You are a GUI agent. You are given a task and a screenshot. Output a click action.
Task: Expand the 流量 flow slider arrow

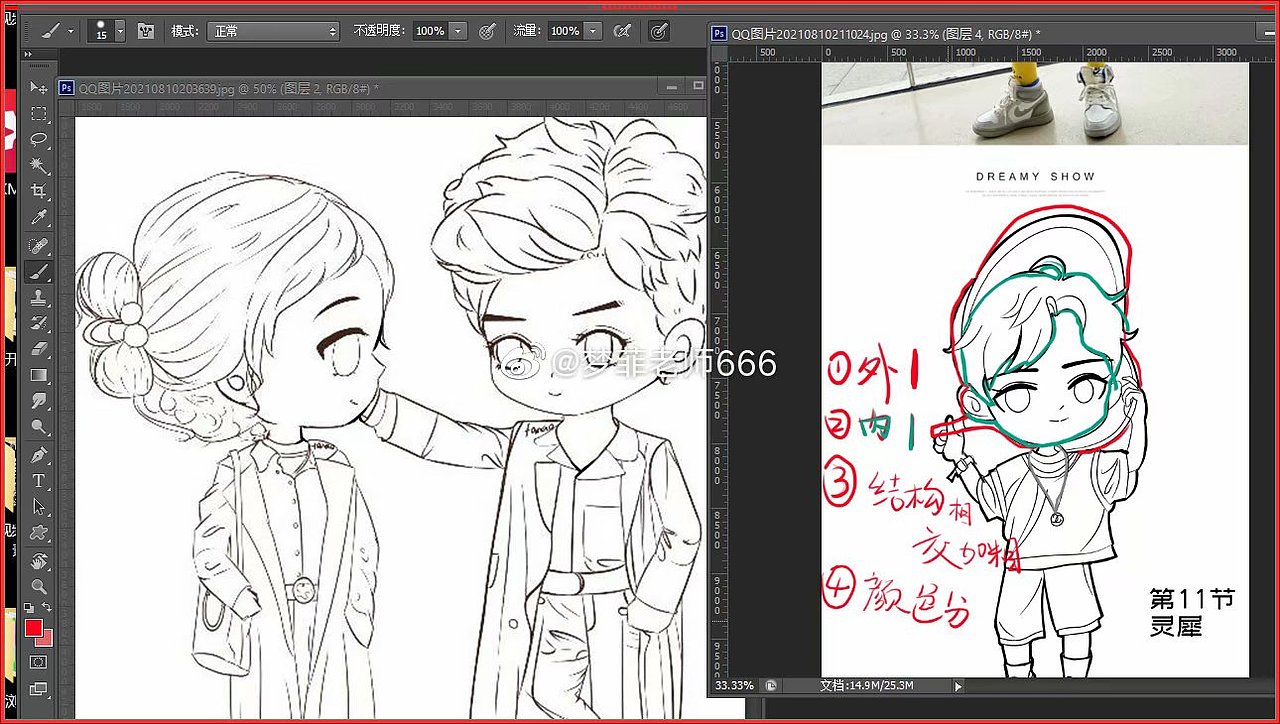pos(593,31)
